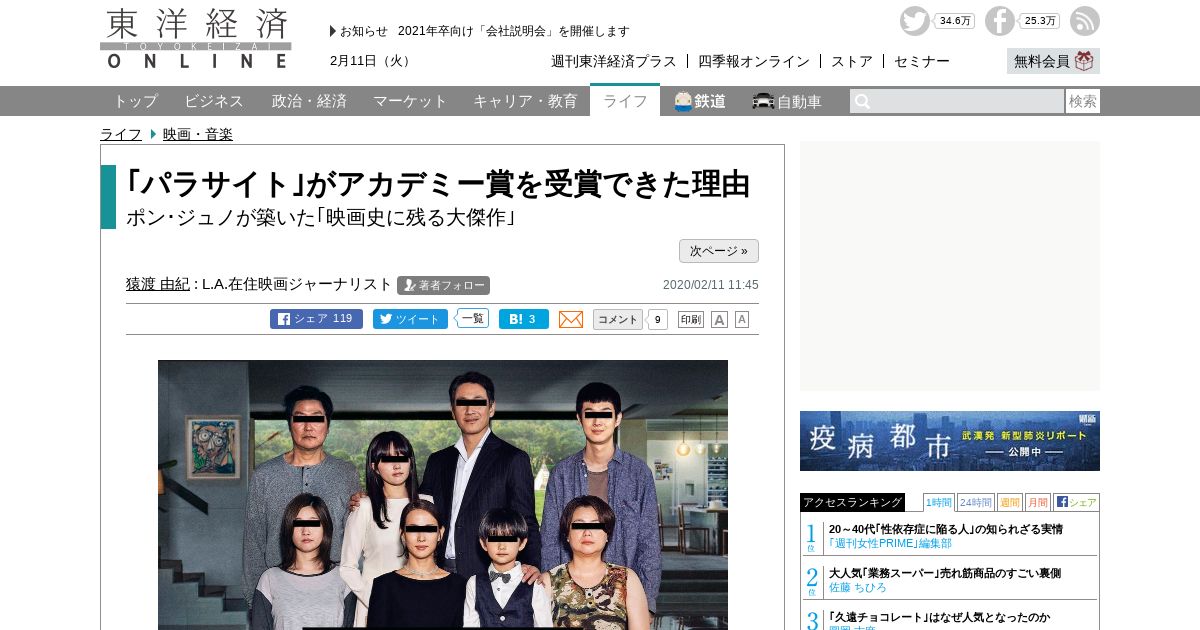Click the 映画・音楽 breadcrumb link
The image size is (1200, 630).
coord(198,134)
